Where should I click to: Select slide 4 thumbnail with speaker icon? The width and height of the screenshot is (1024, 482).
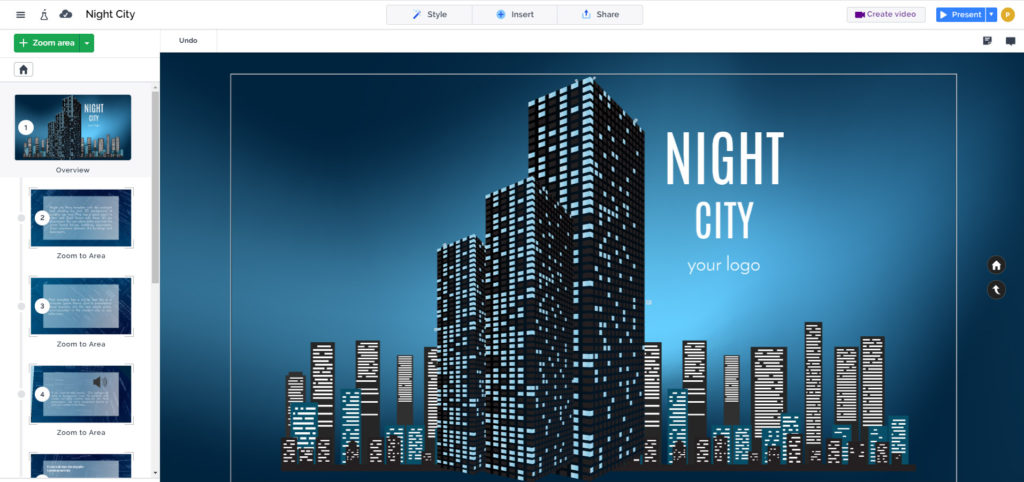point(81,393)
